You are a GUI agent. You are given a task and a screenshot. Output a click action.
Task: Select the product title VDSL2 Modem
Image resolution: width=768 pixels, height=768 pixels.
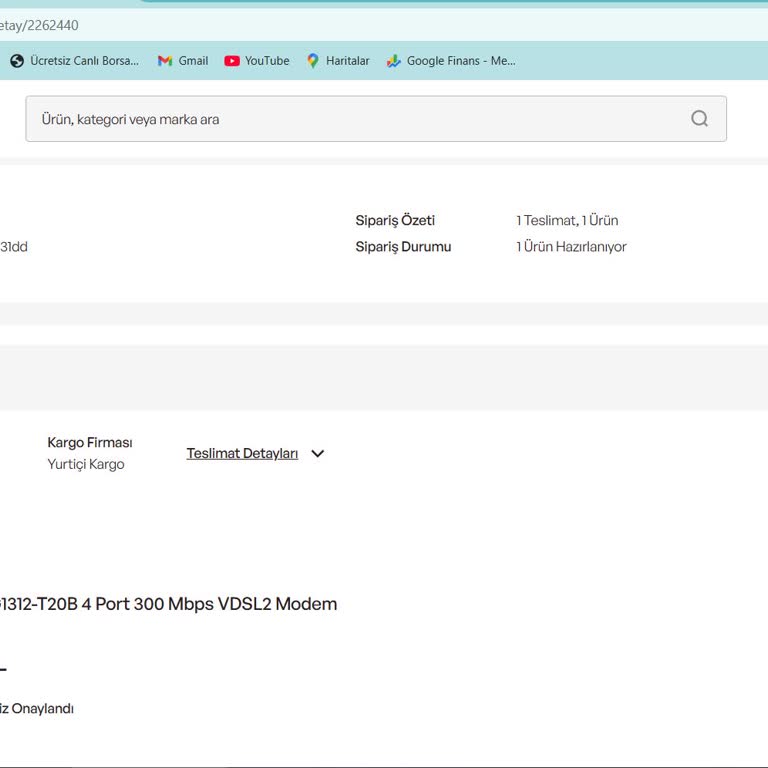[168, 604]
